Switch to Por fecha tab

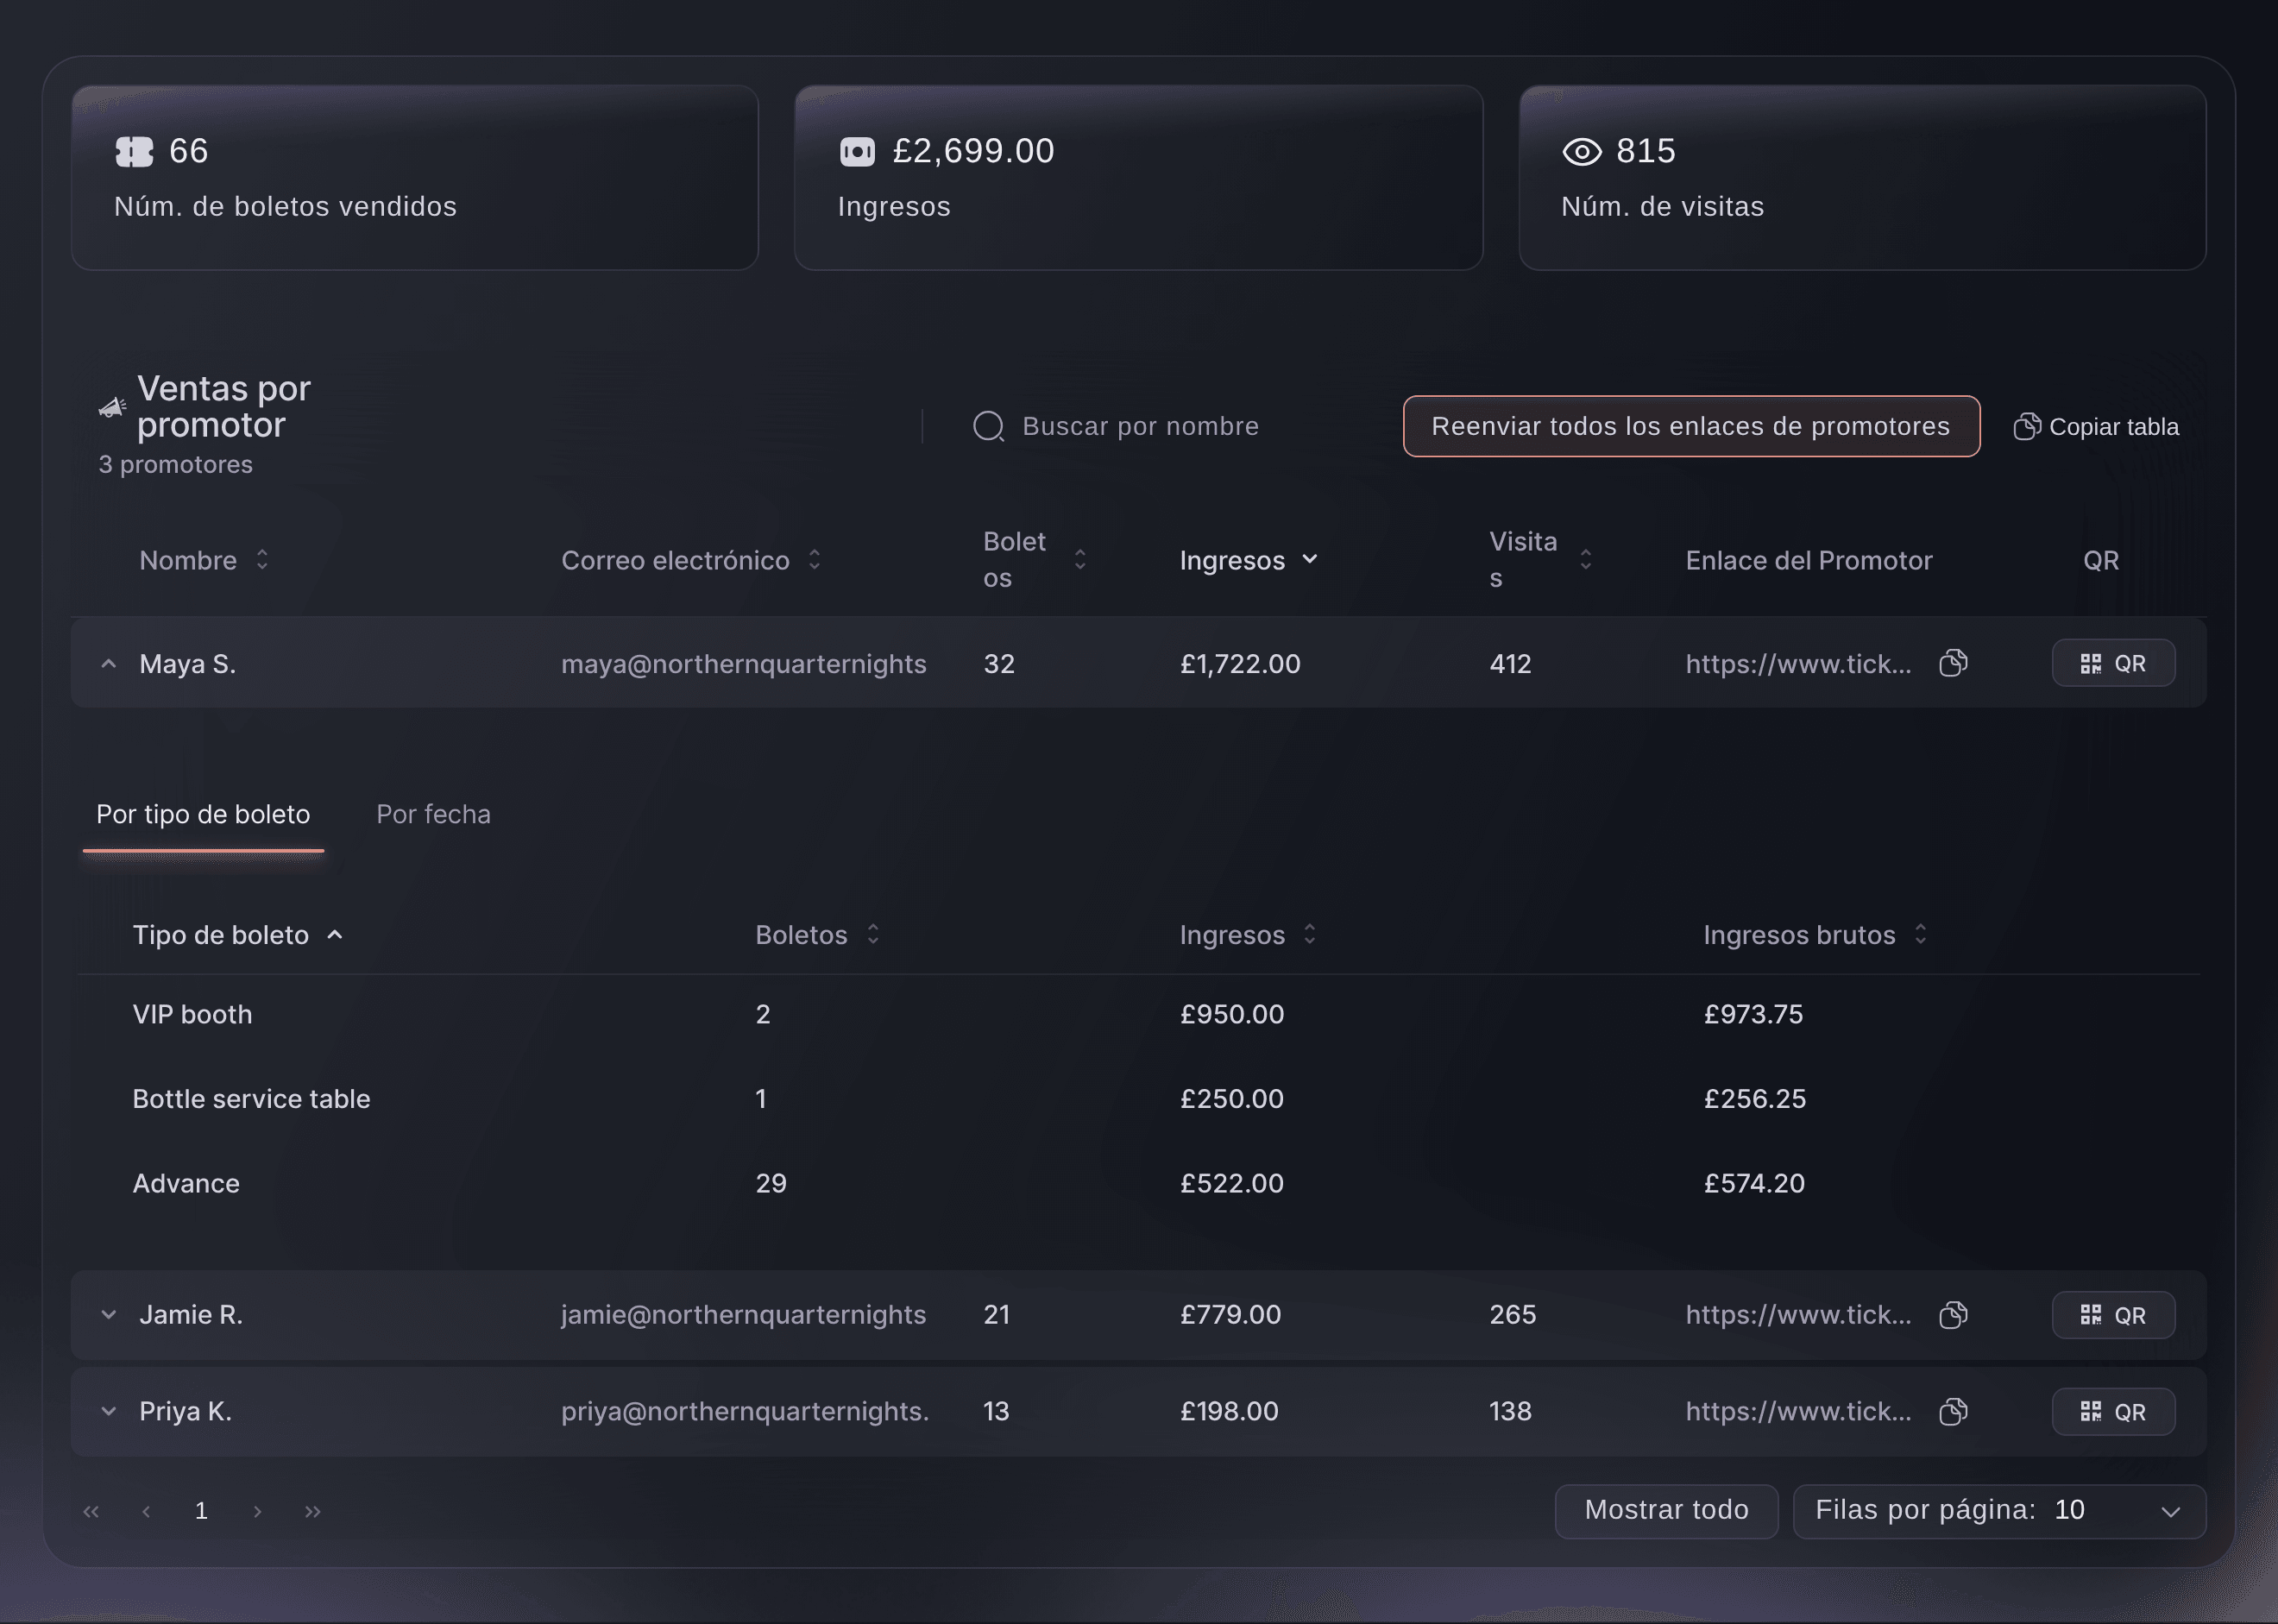pyautogui.click(x=433, y=814)
